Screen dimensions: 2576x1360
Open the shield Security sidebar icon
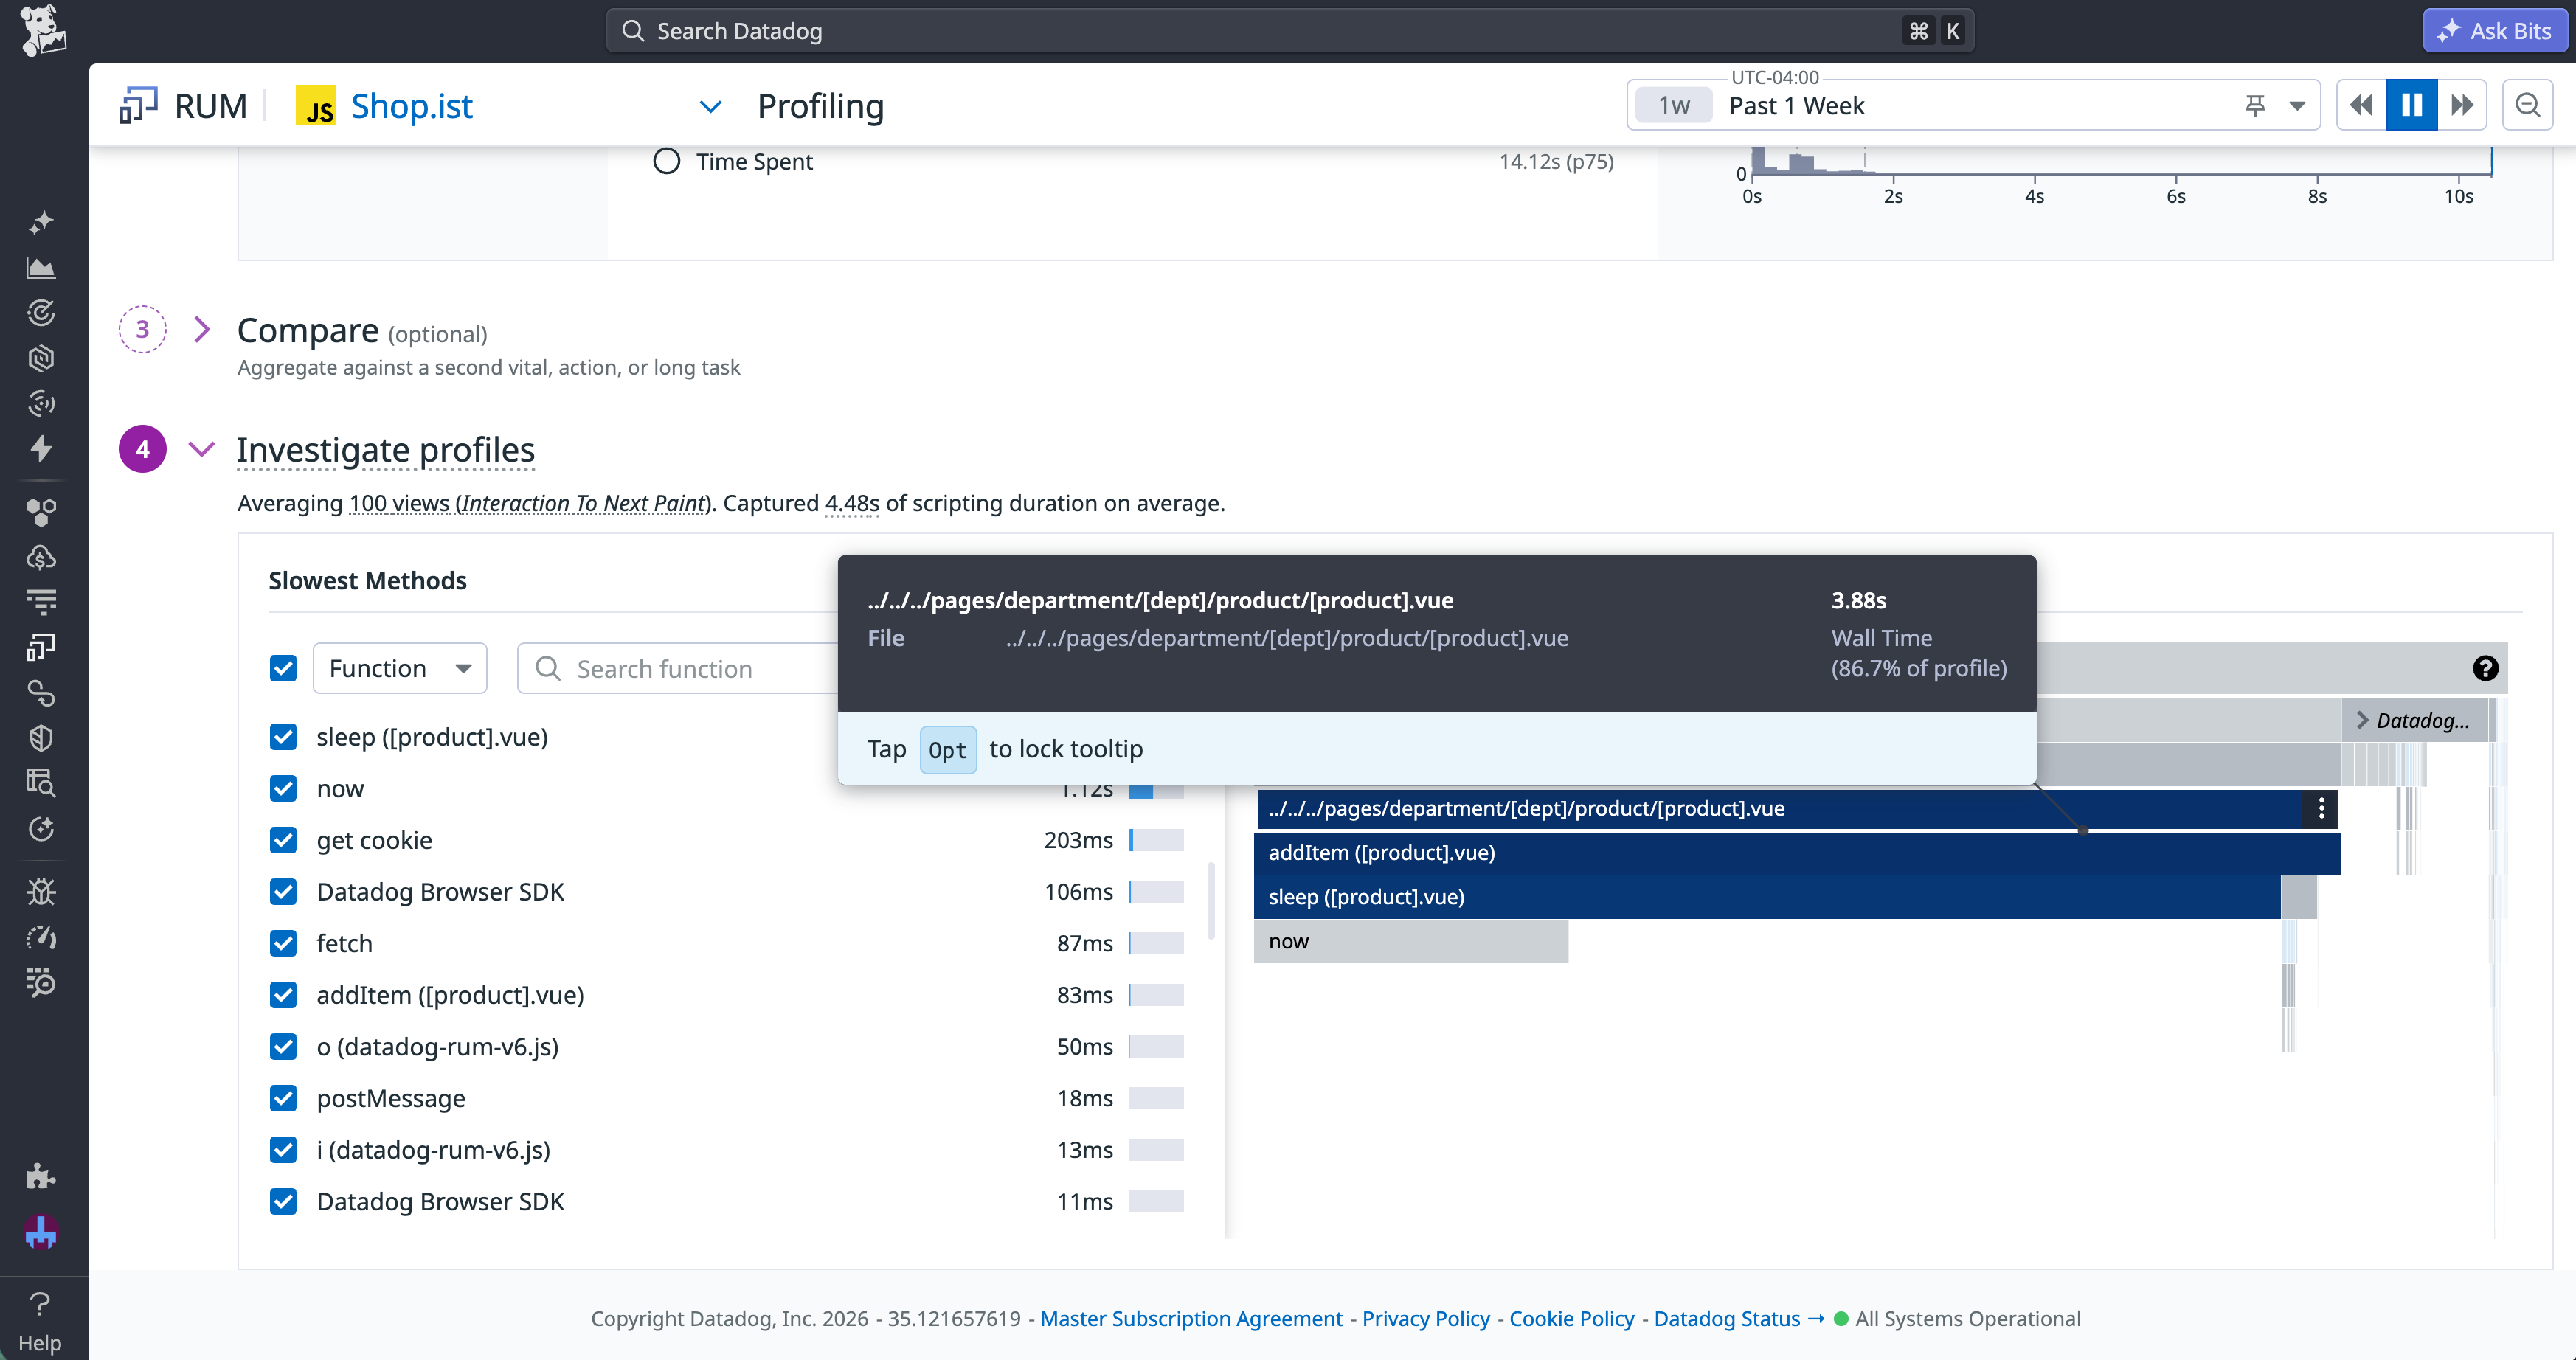click(x=41, y=738)
